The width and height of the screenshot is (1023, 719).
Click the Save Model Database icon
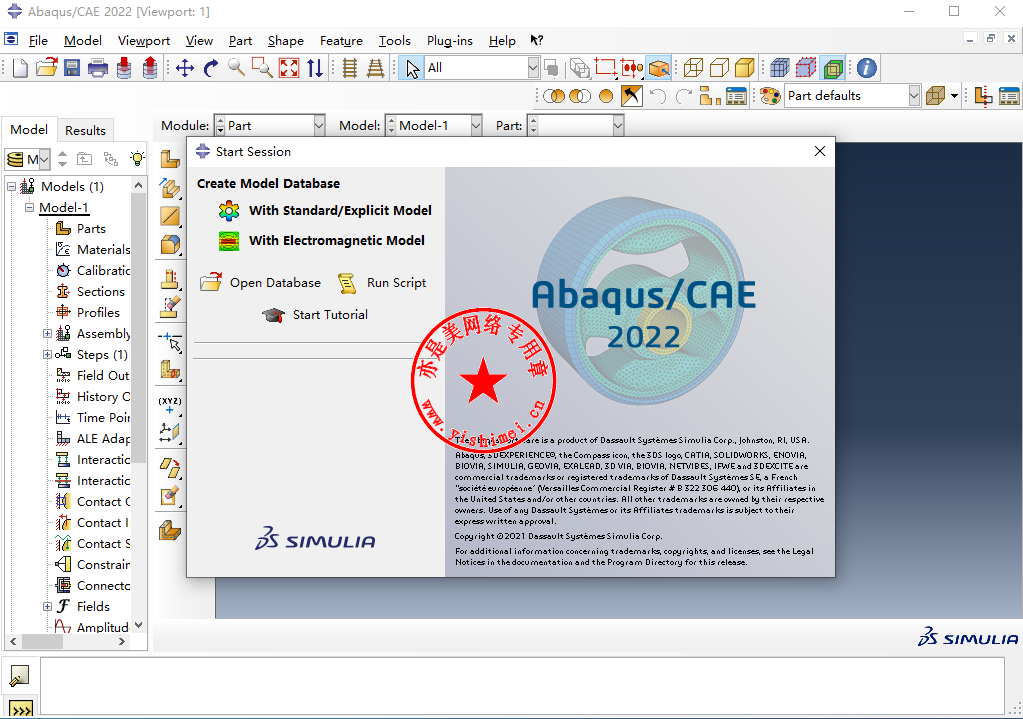pos(72,68)
